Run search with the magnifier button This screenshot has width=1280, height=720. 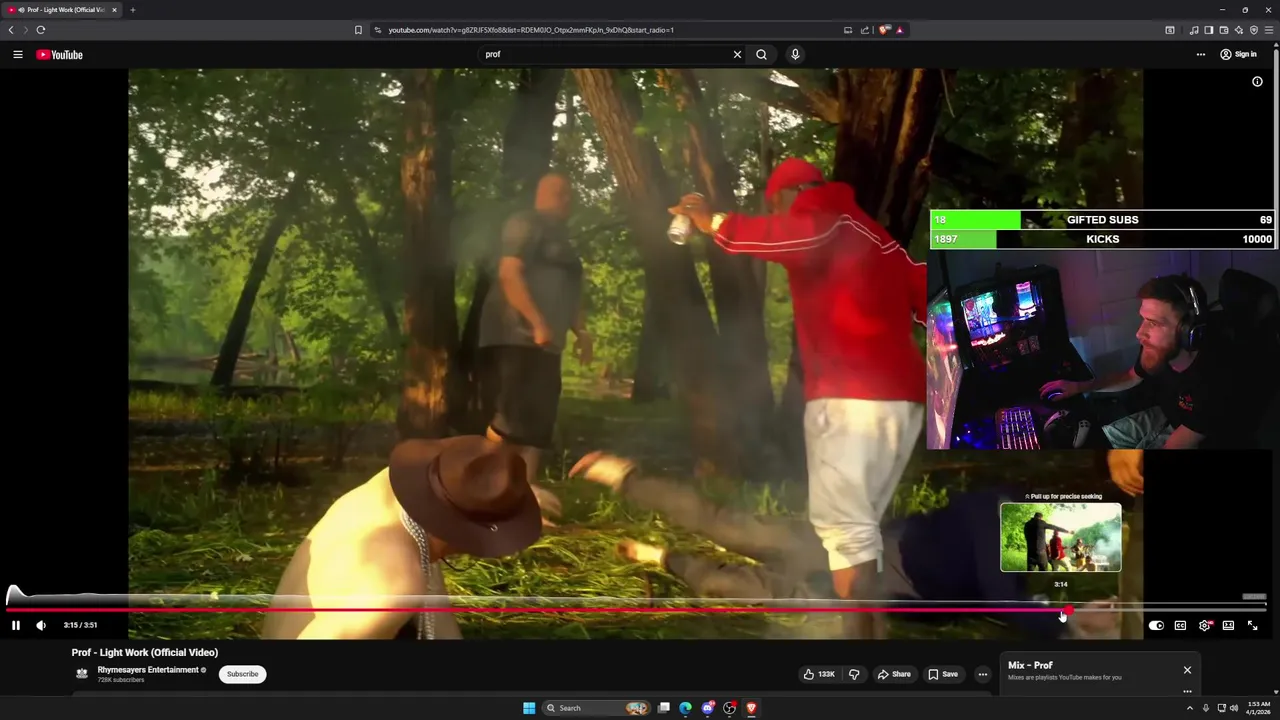pyautogui.click(x=762, y=55)
